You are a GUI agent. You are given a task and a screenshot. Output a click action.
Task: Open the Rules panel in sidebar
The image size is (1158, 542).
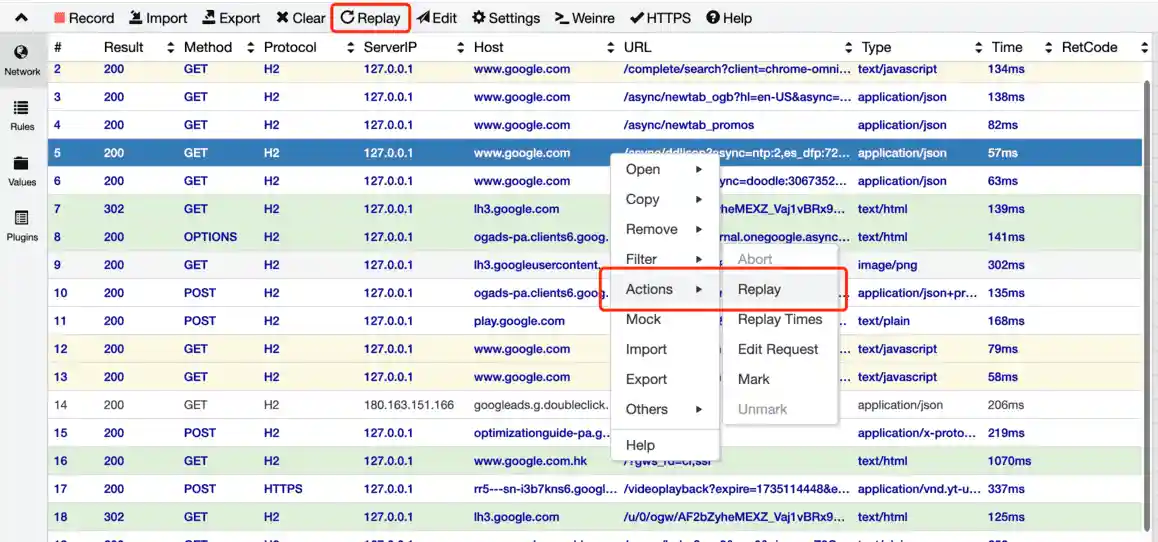(22, 115)
